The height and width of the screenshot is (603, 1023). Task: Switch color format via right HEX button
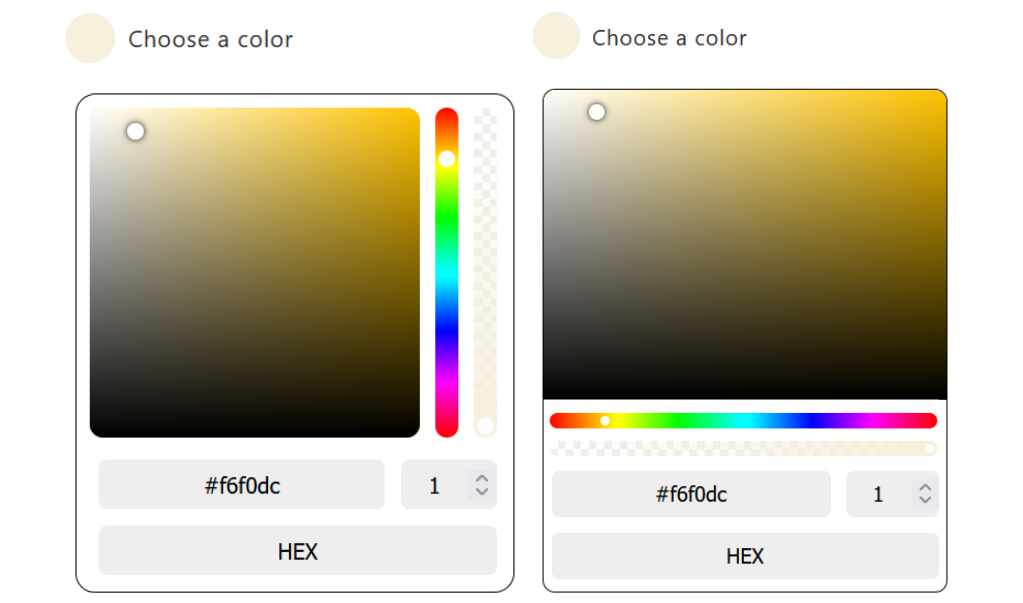[x=744, y=556]
